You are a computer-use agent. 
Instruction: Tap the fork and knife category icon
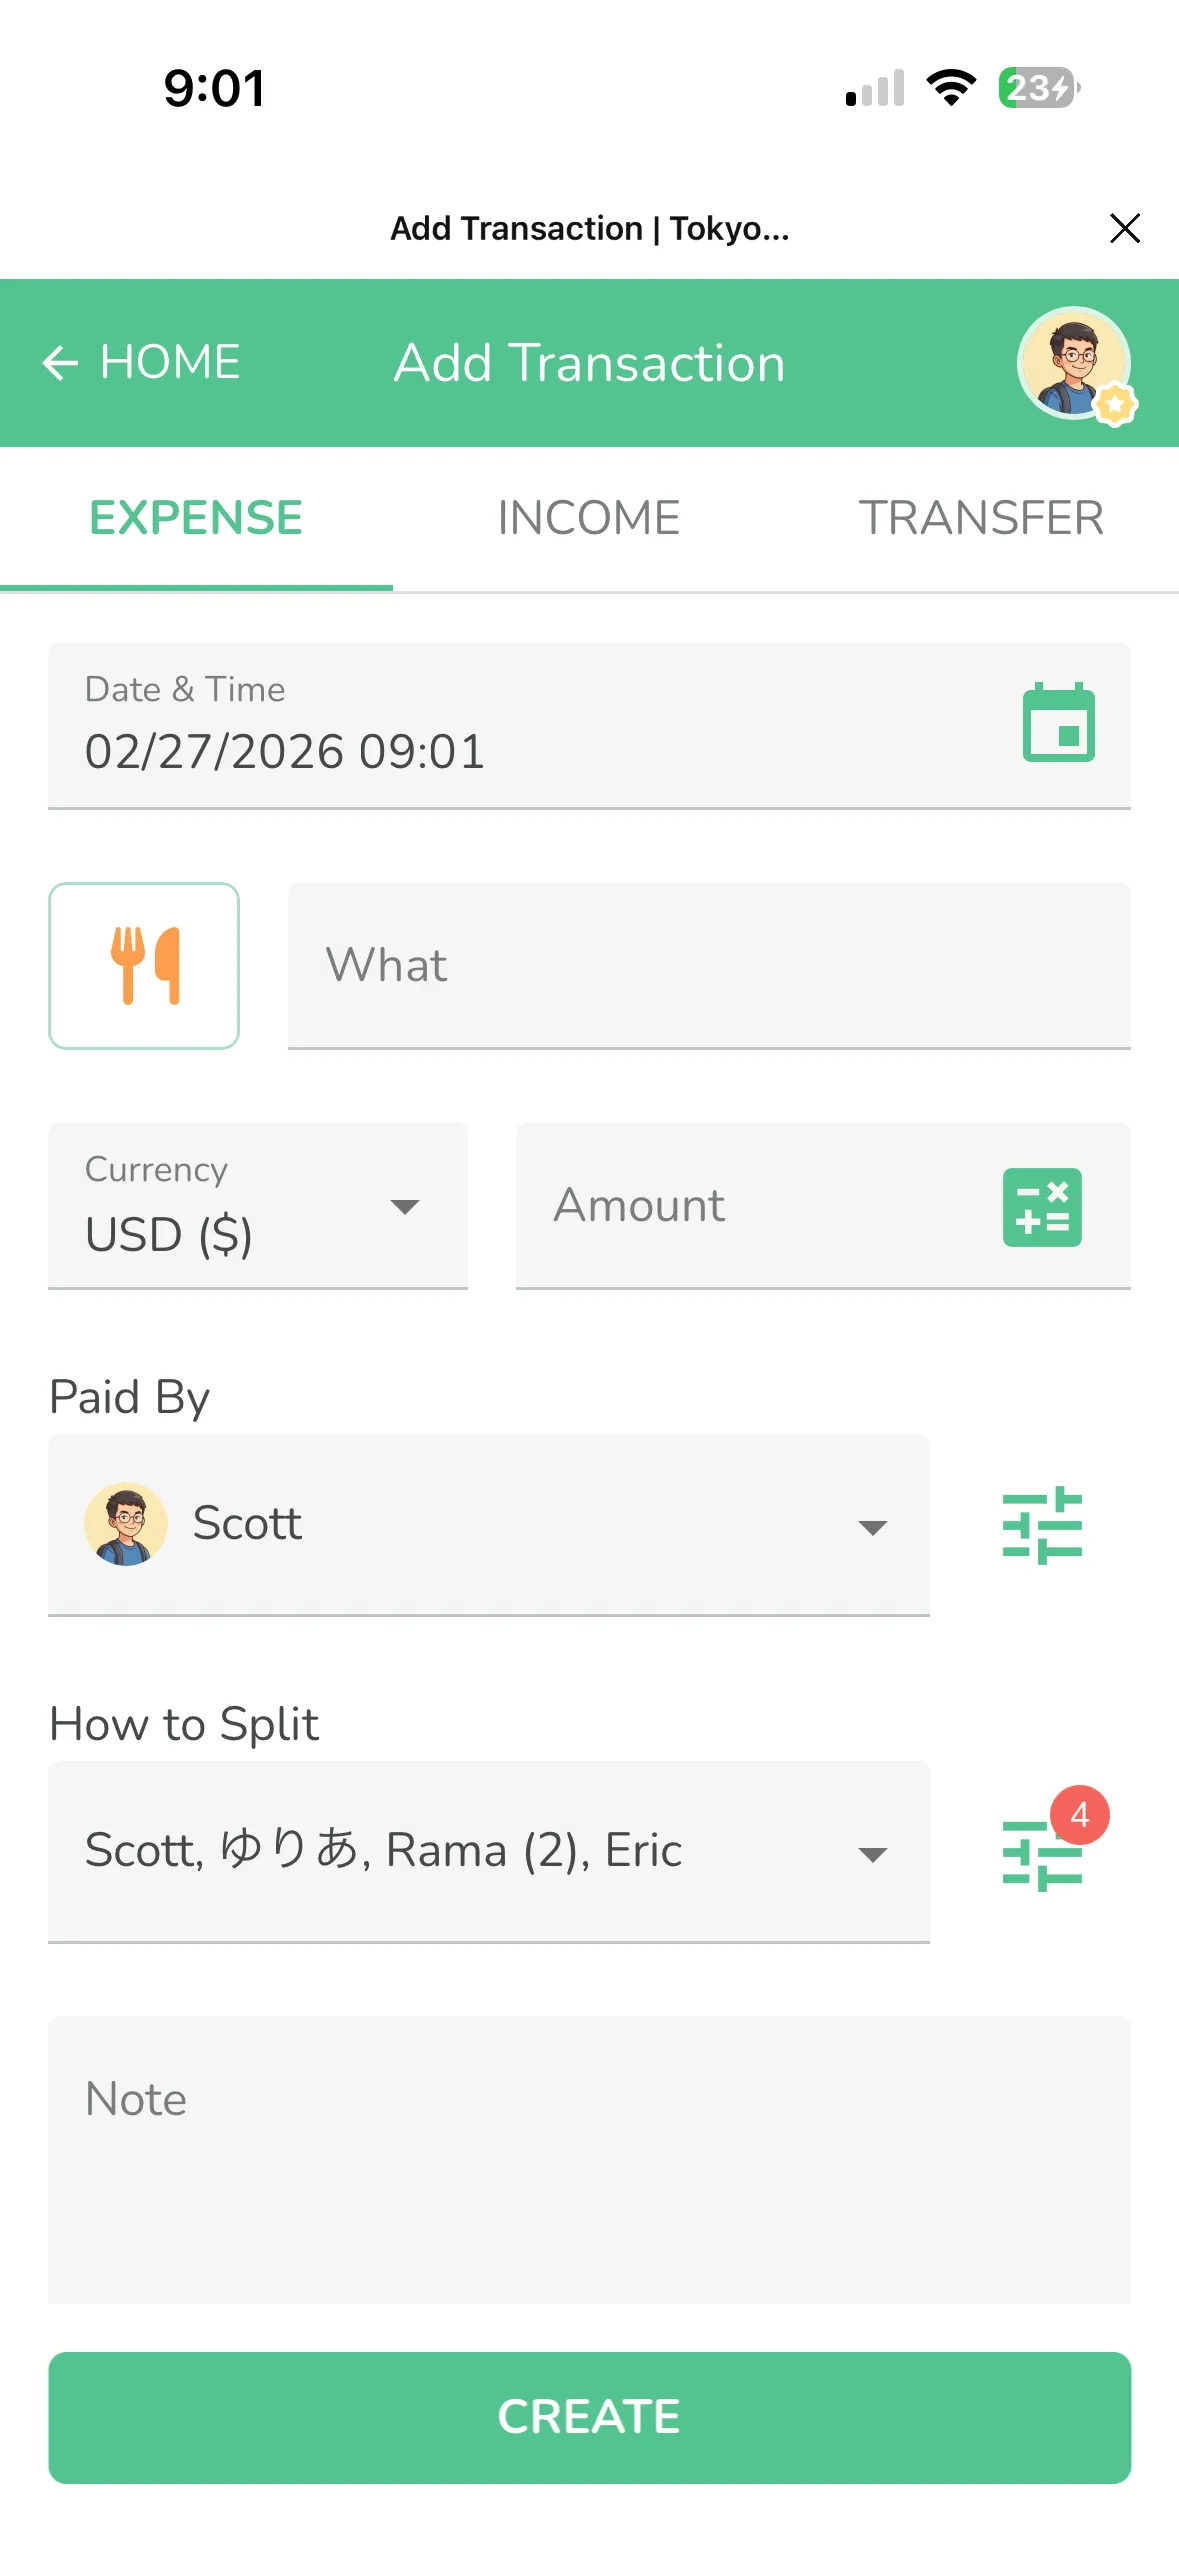pyautogui.click(x=144, y=965)
